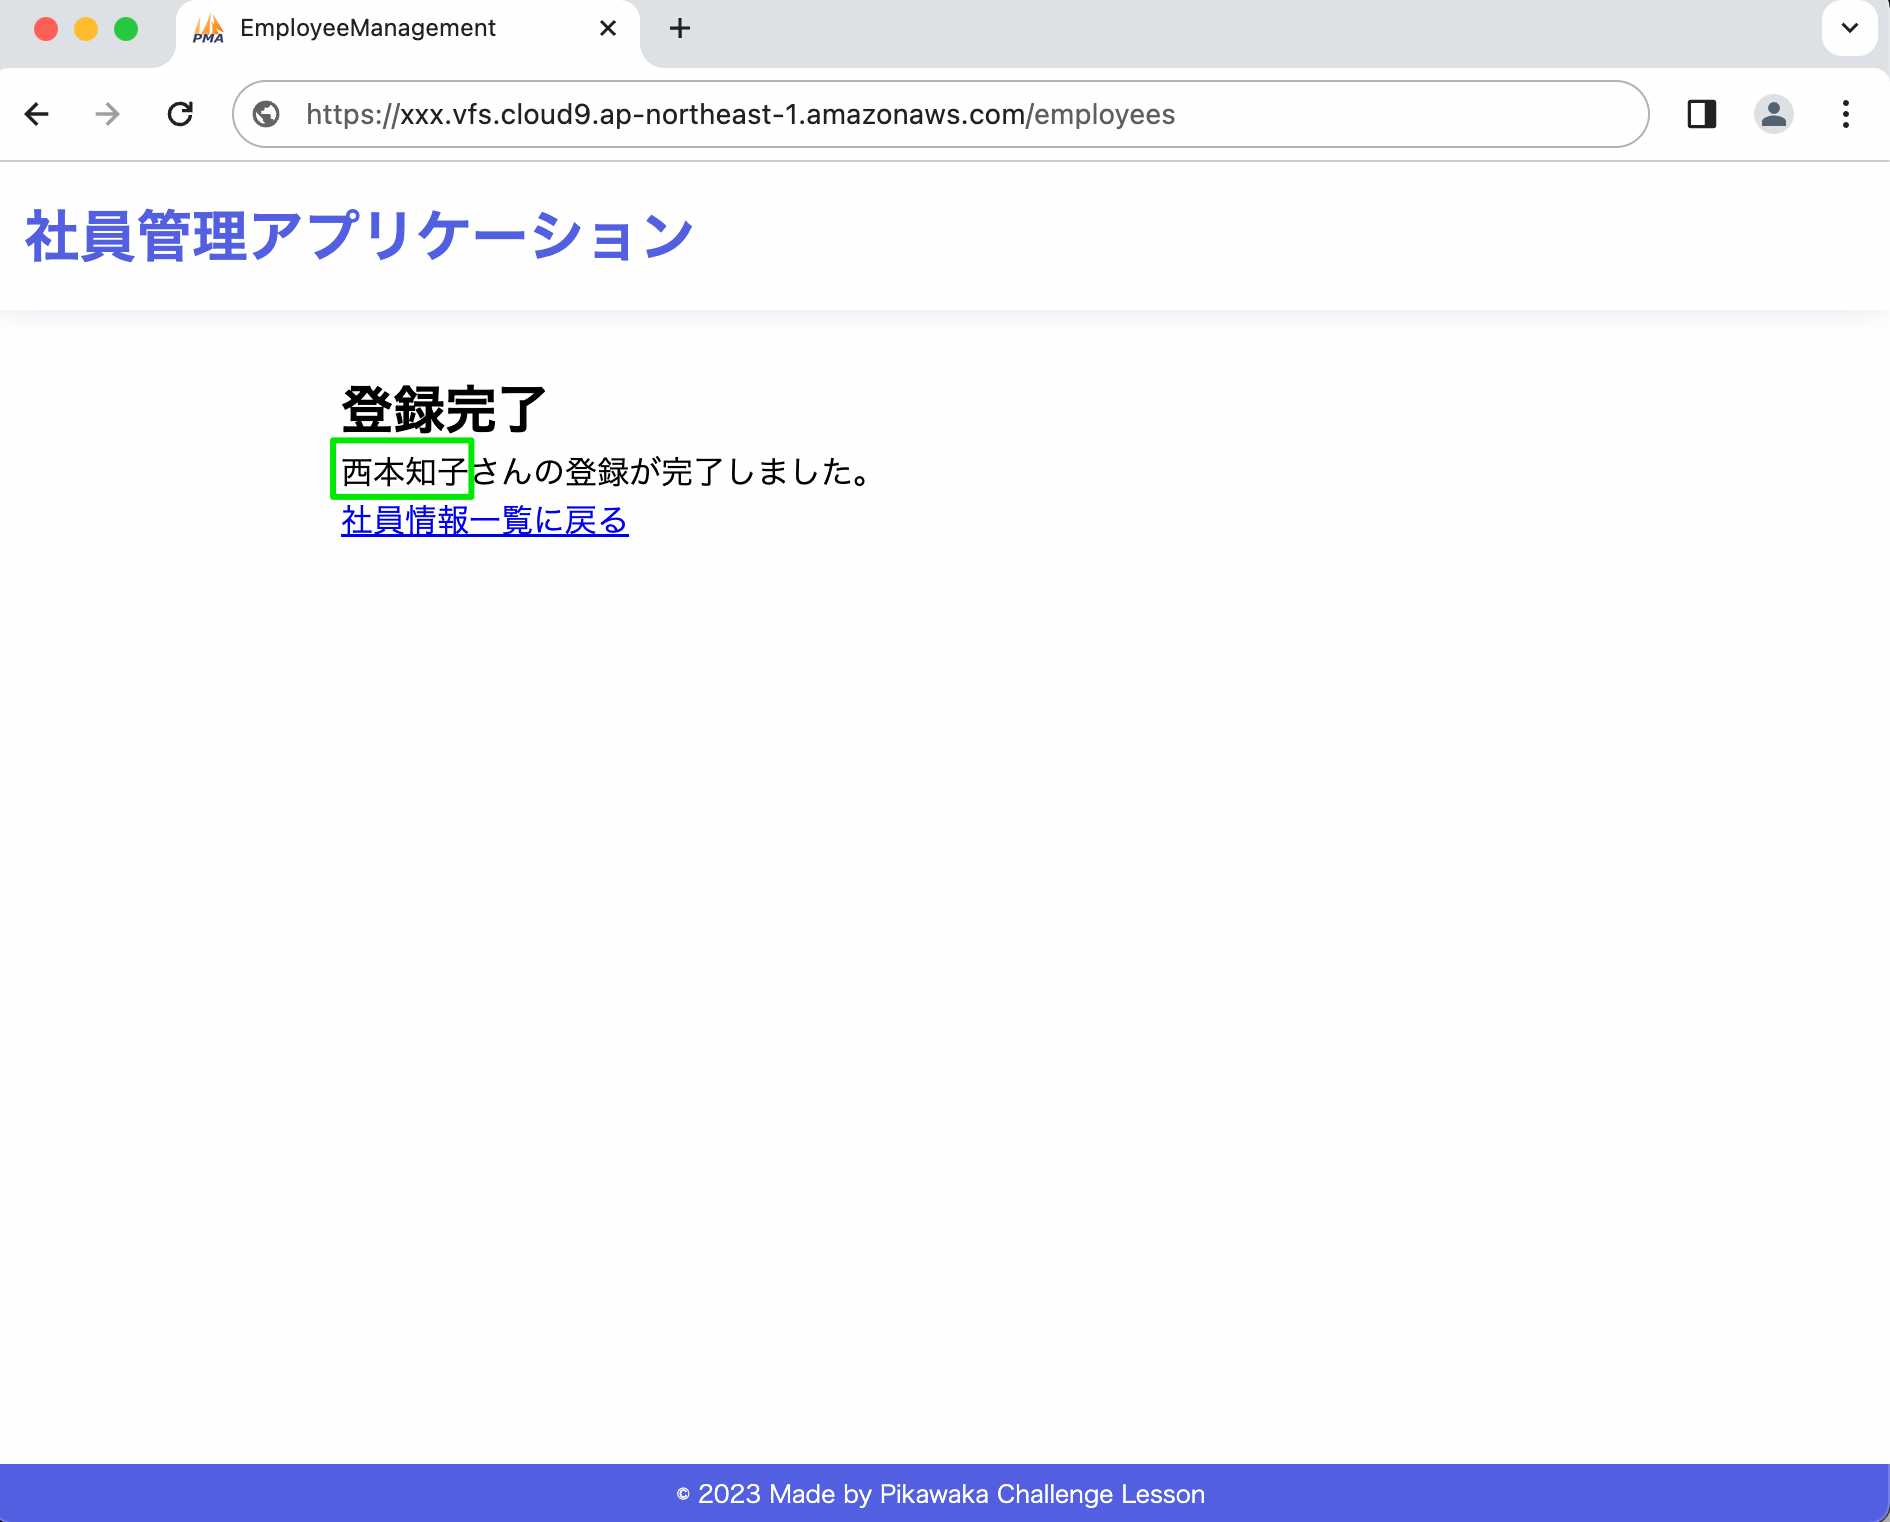Open the user profile avatar
The image size is (1890, 1522).
click(x=1773, y=114)
